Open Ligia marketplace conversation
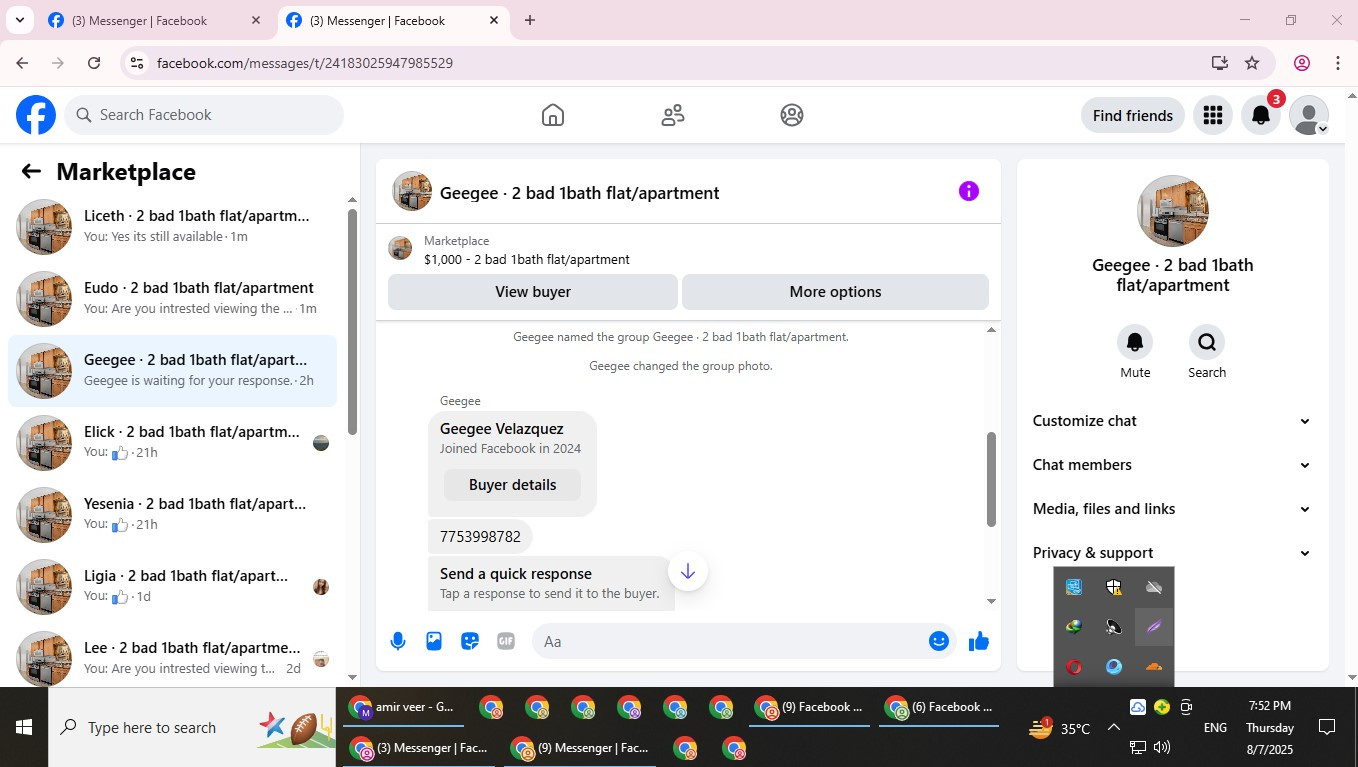The height and width of the screenshot is (767, 1358). 173,586
